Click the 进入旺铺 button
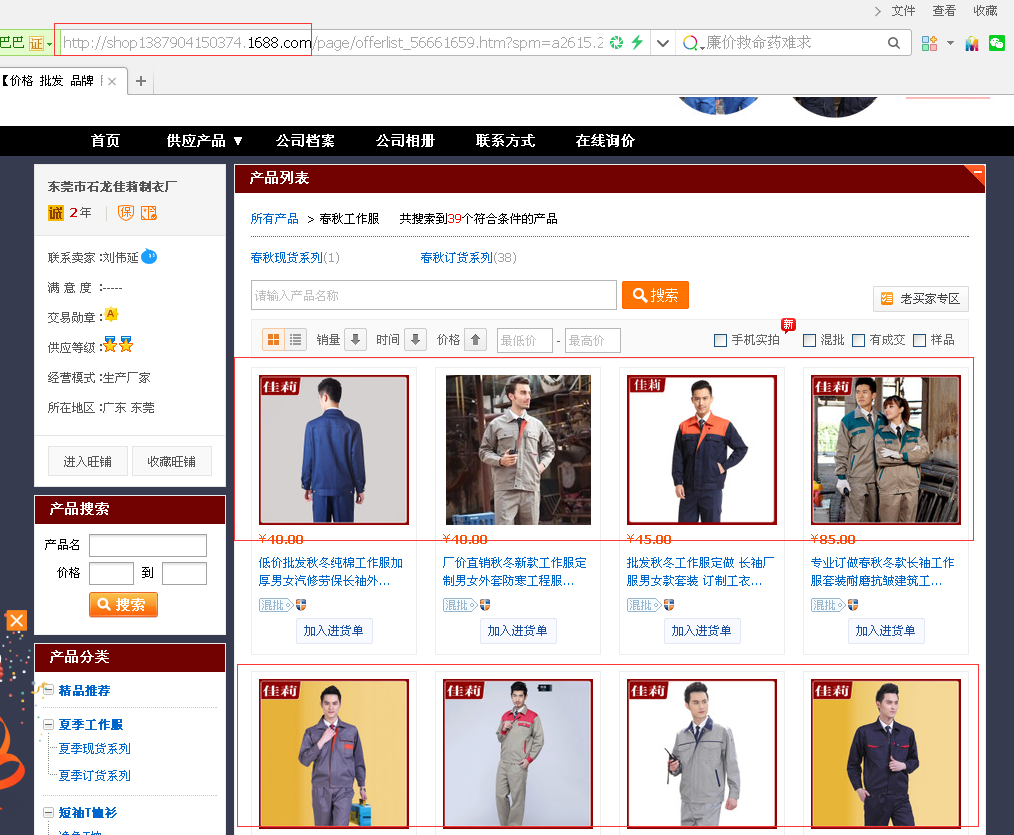Image resolution: width=1014 pixels, height=835 pixels. click(88, 461)
